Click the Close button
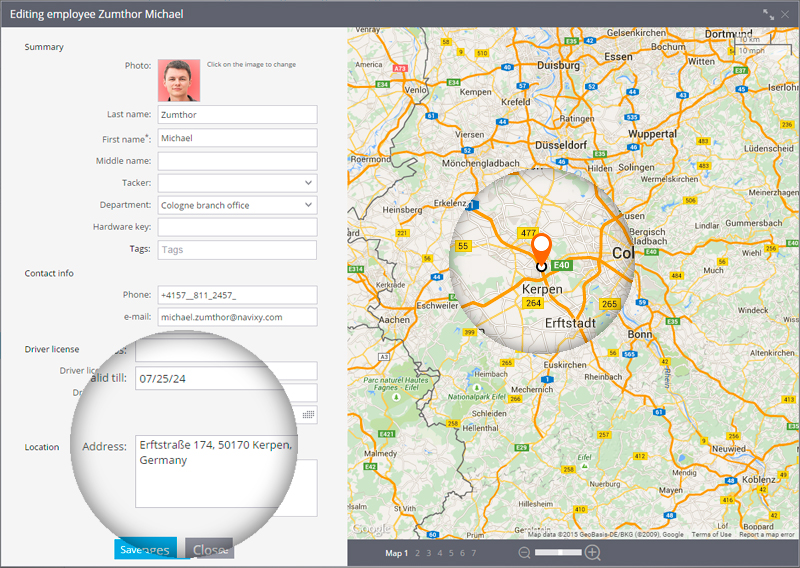This screenshot has height=568, width=800. point(209,549)
